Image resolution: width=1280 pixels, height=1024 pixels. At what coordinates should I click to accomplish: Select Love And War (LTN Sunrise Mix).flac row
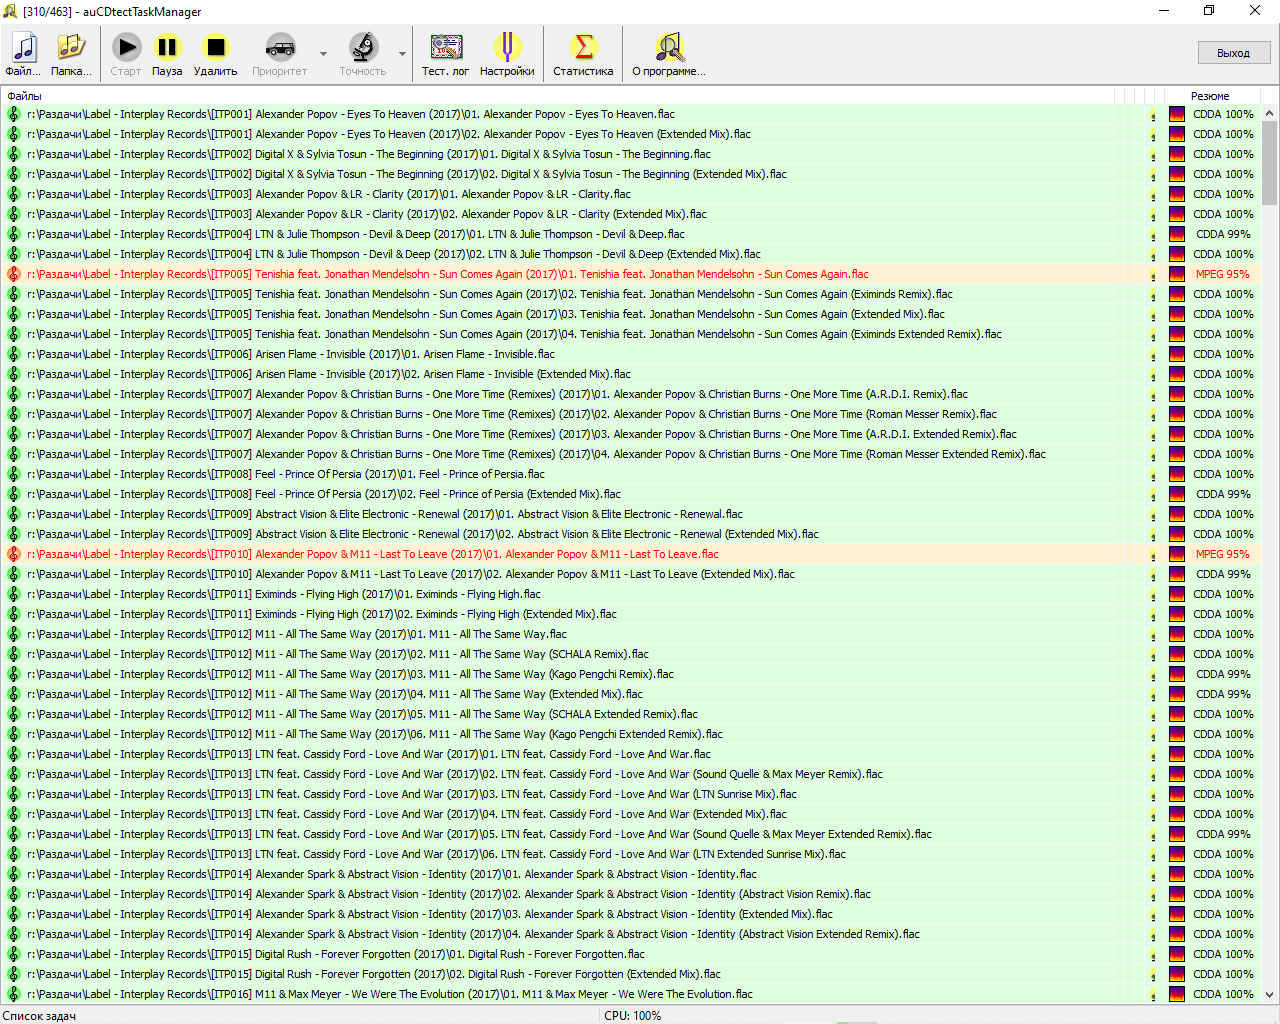(632, 794)
